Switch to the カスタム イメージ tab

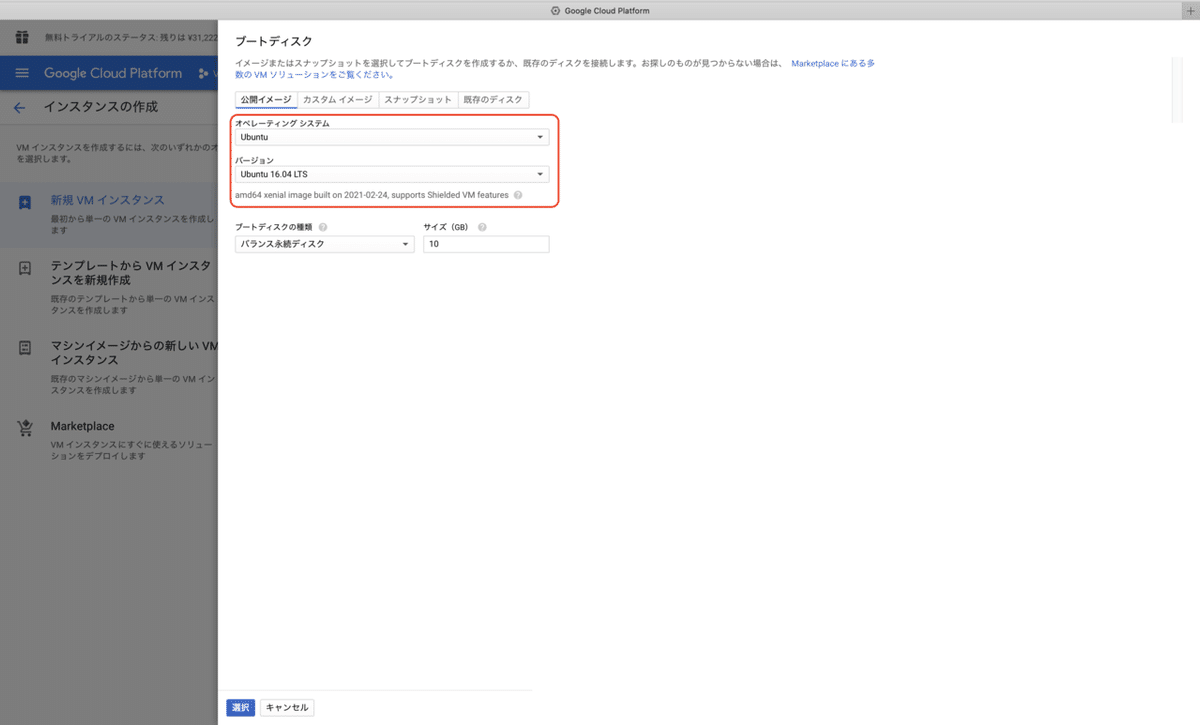point(338,100)
